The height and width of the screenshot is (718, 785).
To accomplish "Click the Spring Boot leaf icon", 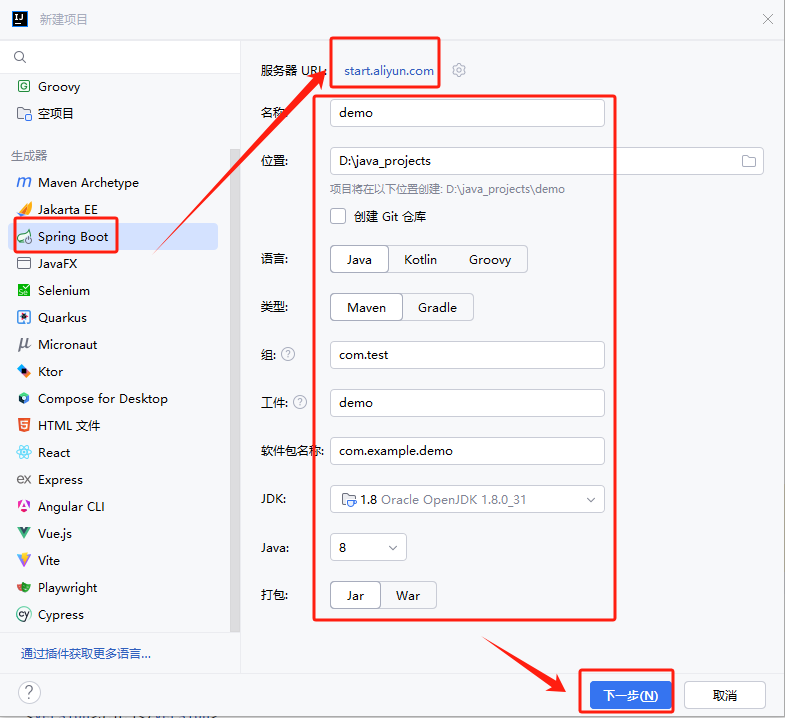I will coord(24,236).
